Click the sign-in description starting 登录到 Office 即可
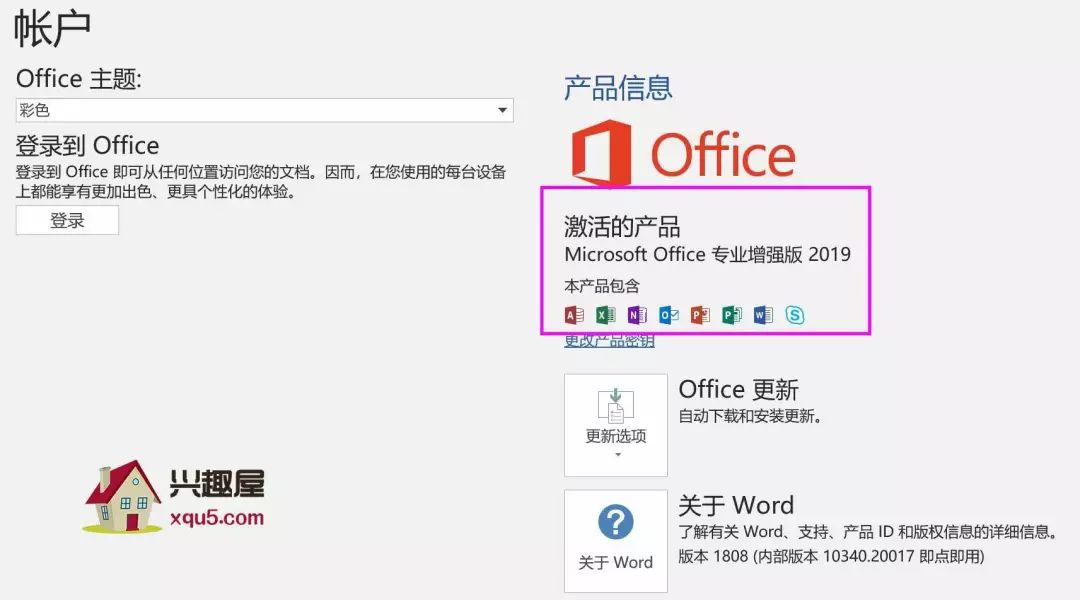 [261, 182]
